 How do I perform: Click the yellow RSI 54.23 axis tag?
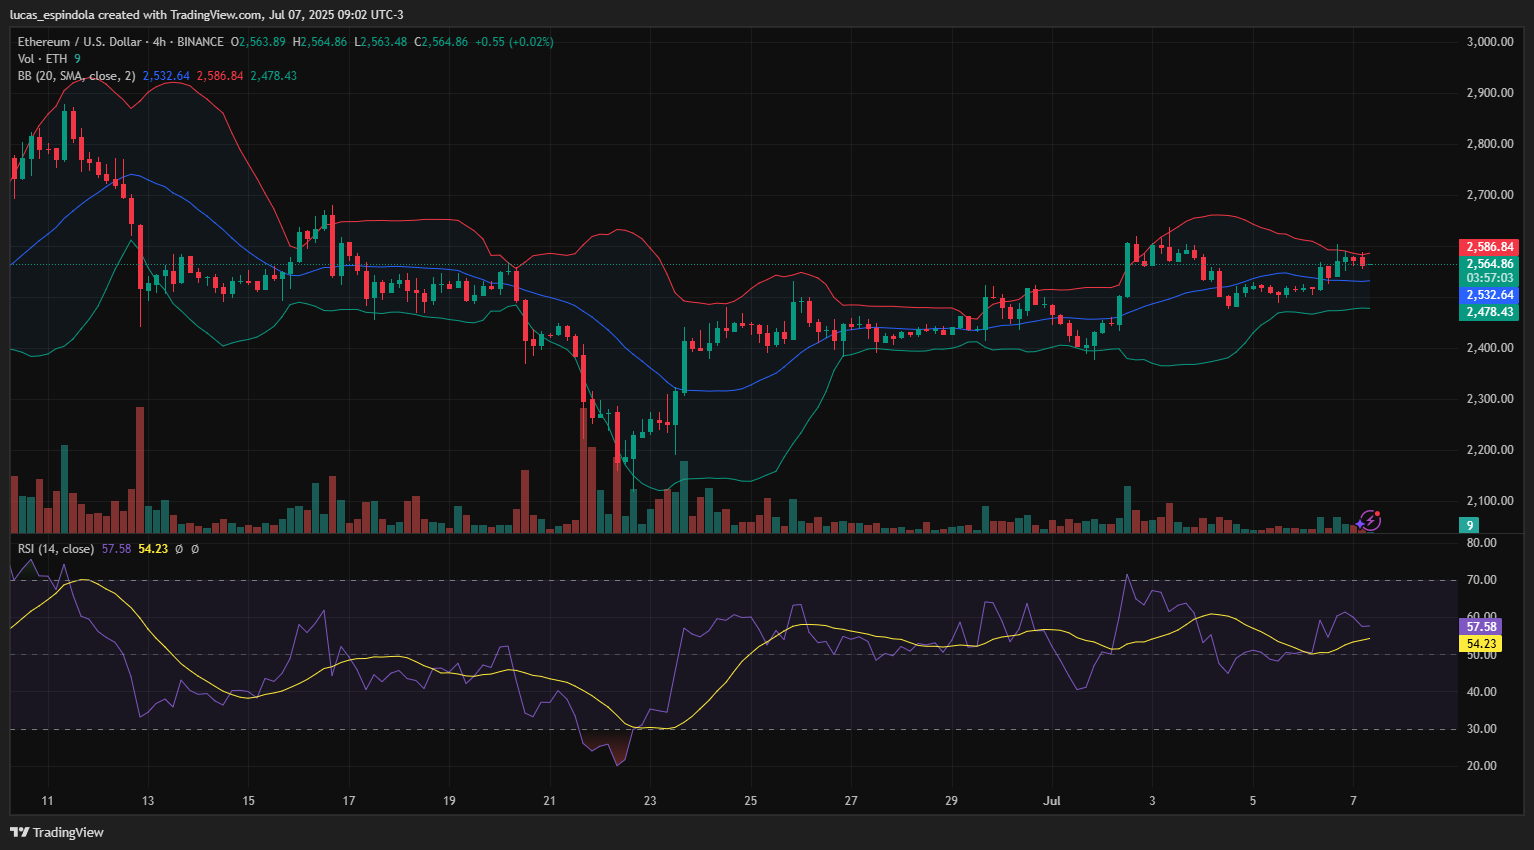coord(1481,644)
